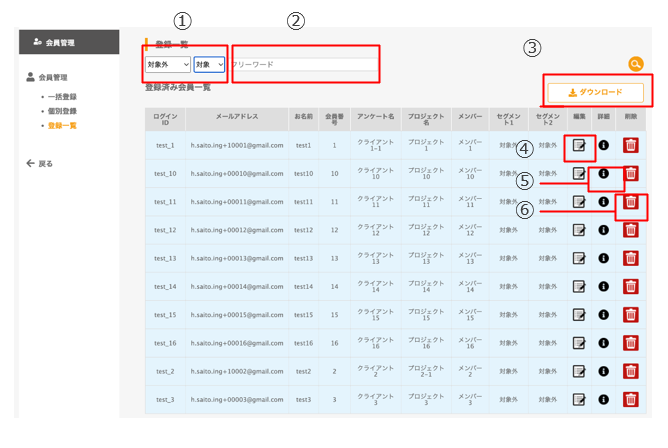This screenshot has height=448, width=668.
Task: Delete the test_11 member
Action: [631, 202]
